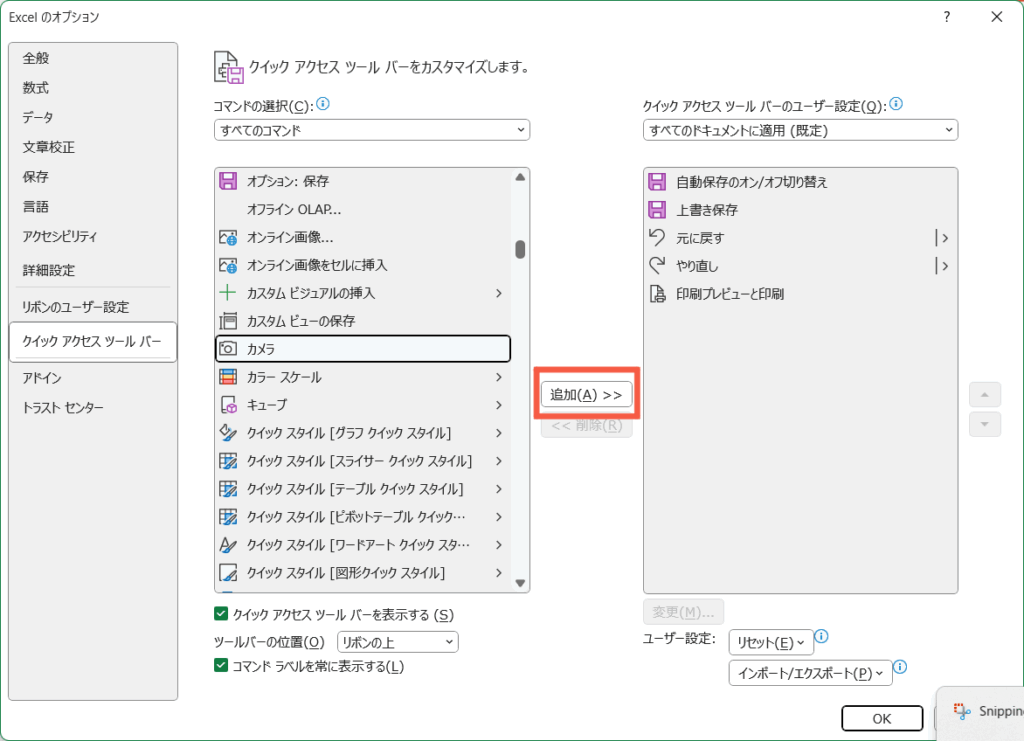The width and height of the screenshot is (1024, 741).
Task: Expand the カラー スケール submenu arrow
Action: pos(499,377)
